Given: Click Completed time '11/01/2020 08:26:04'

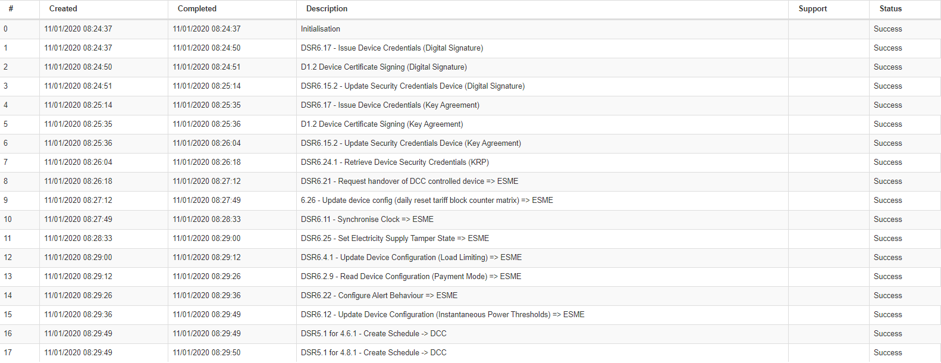Looking at the screenshot, I should (x=206, y=143).
